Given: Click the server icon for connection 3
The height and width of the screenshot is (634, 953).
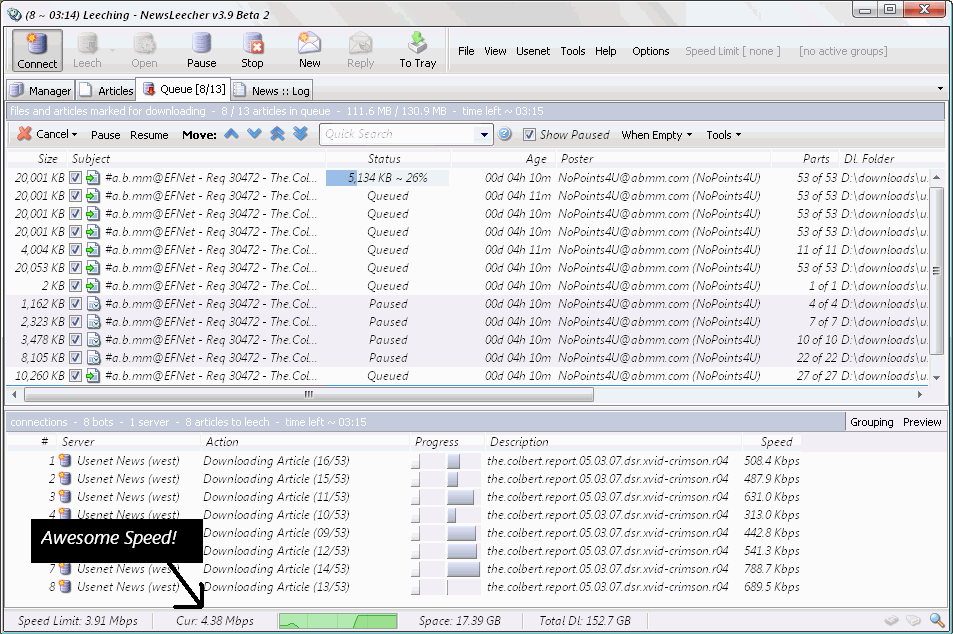Looking at the screenshot, I should [65, 497].
